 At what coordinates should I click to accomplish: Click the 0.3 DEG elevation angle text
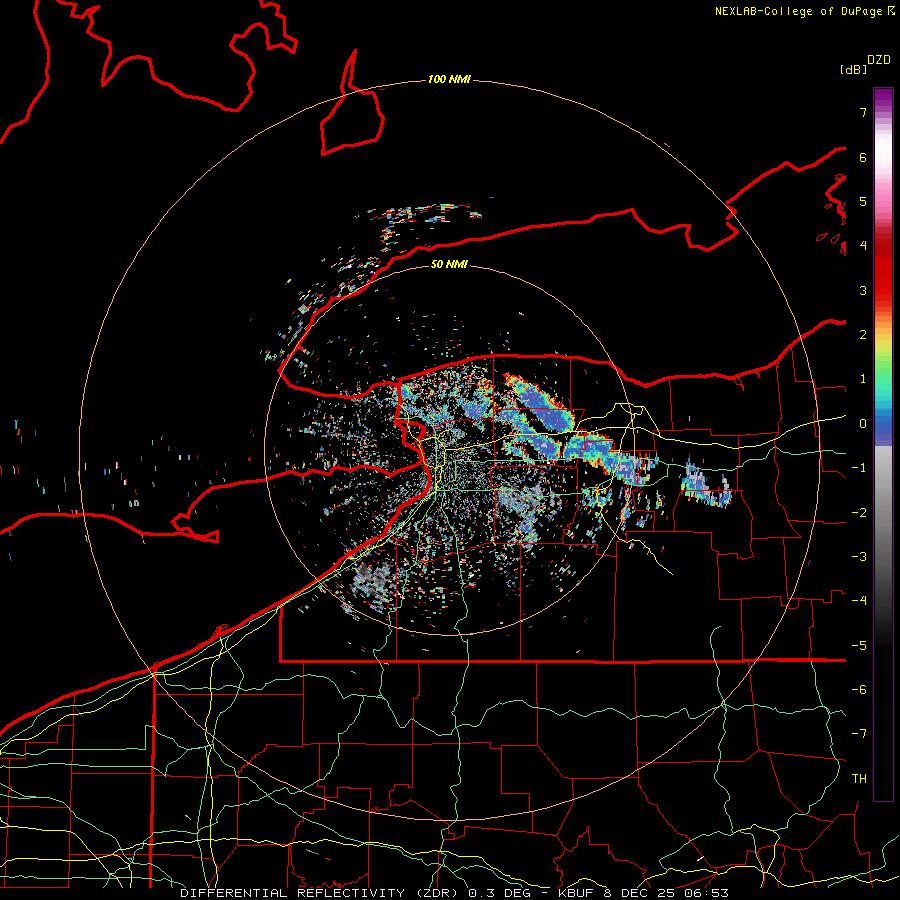tap(500, 893)
